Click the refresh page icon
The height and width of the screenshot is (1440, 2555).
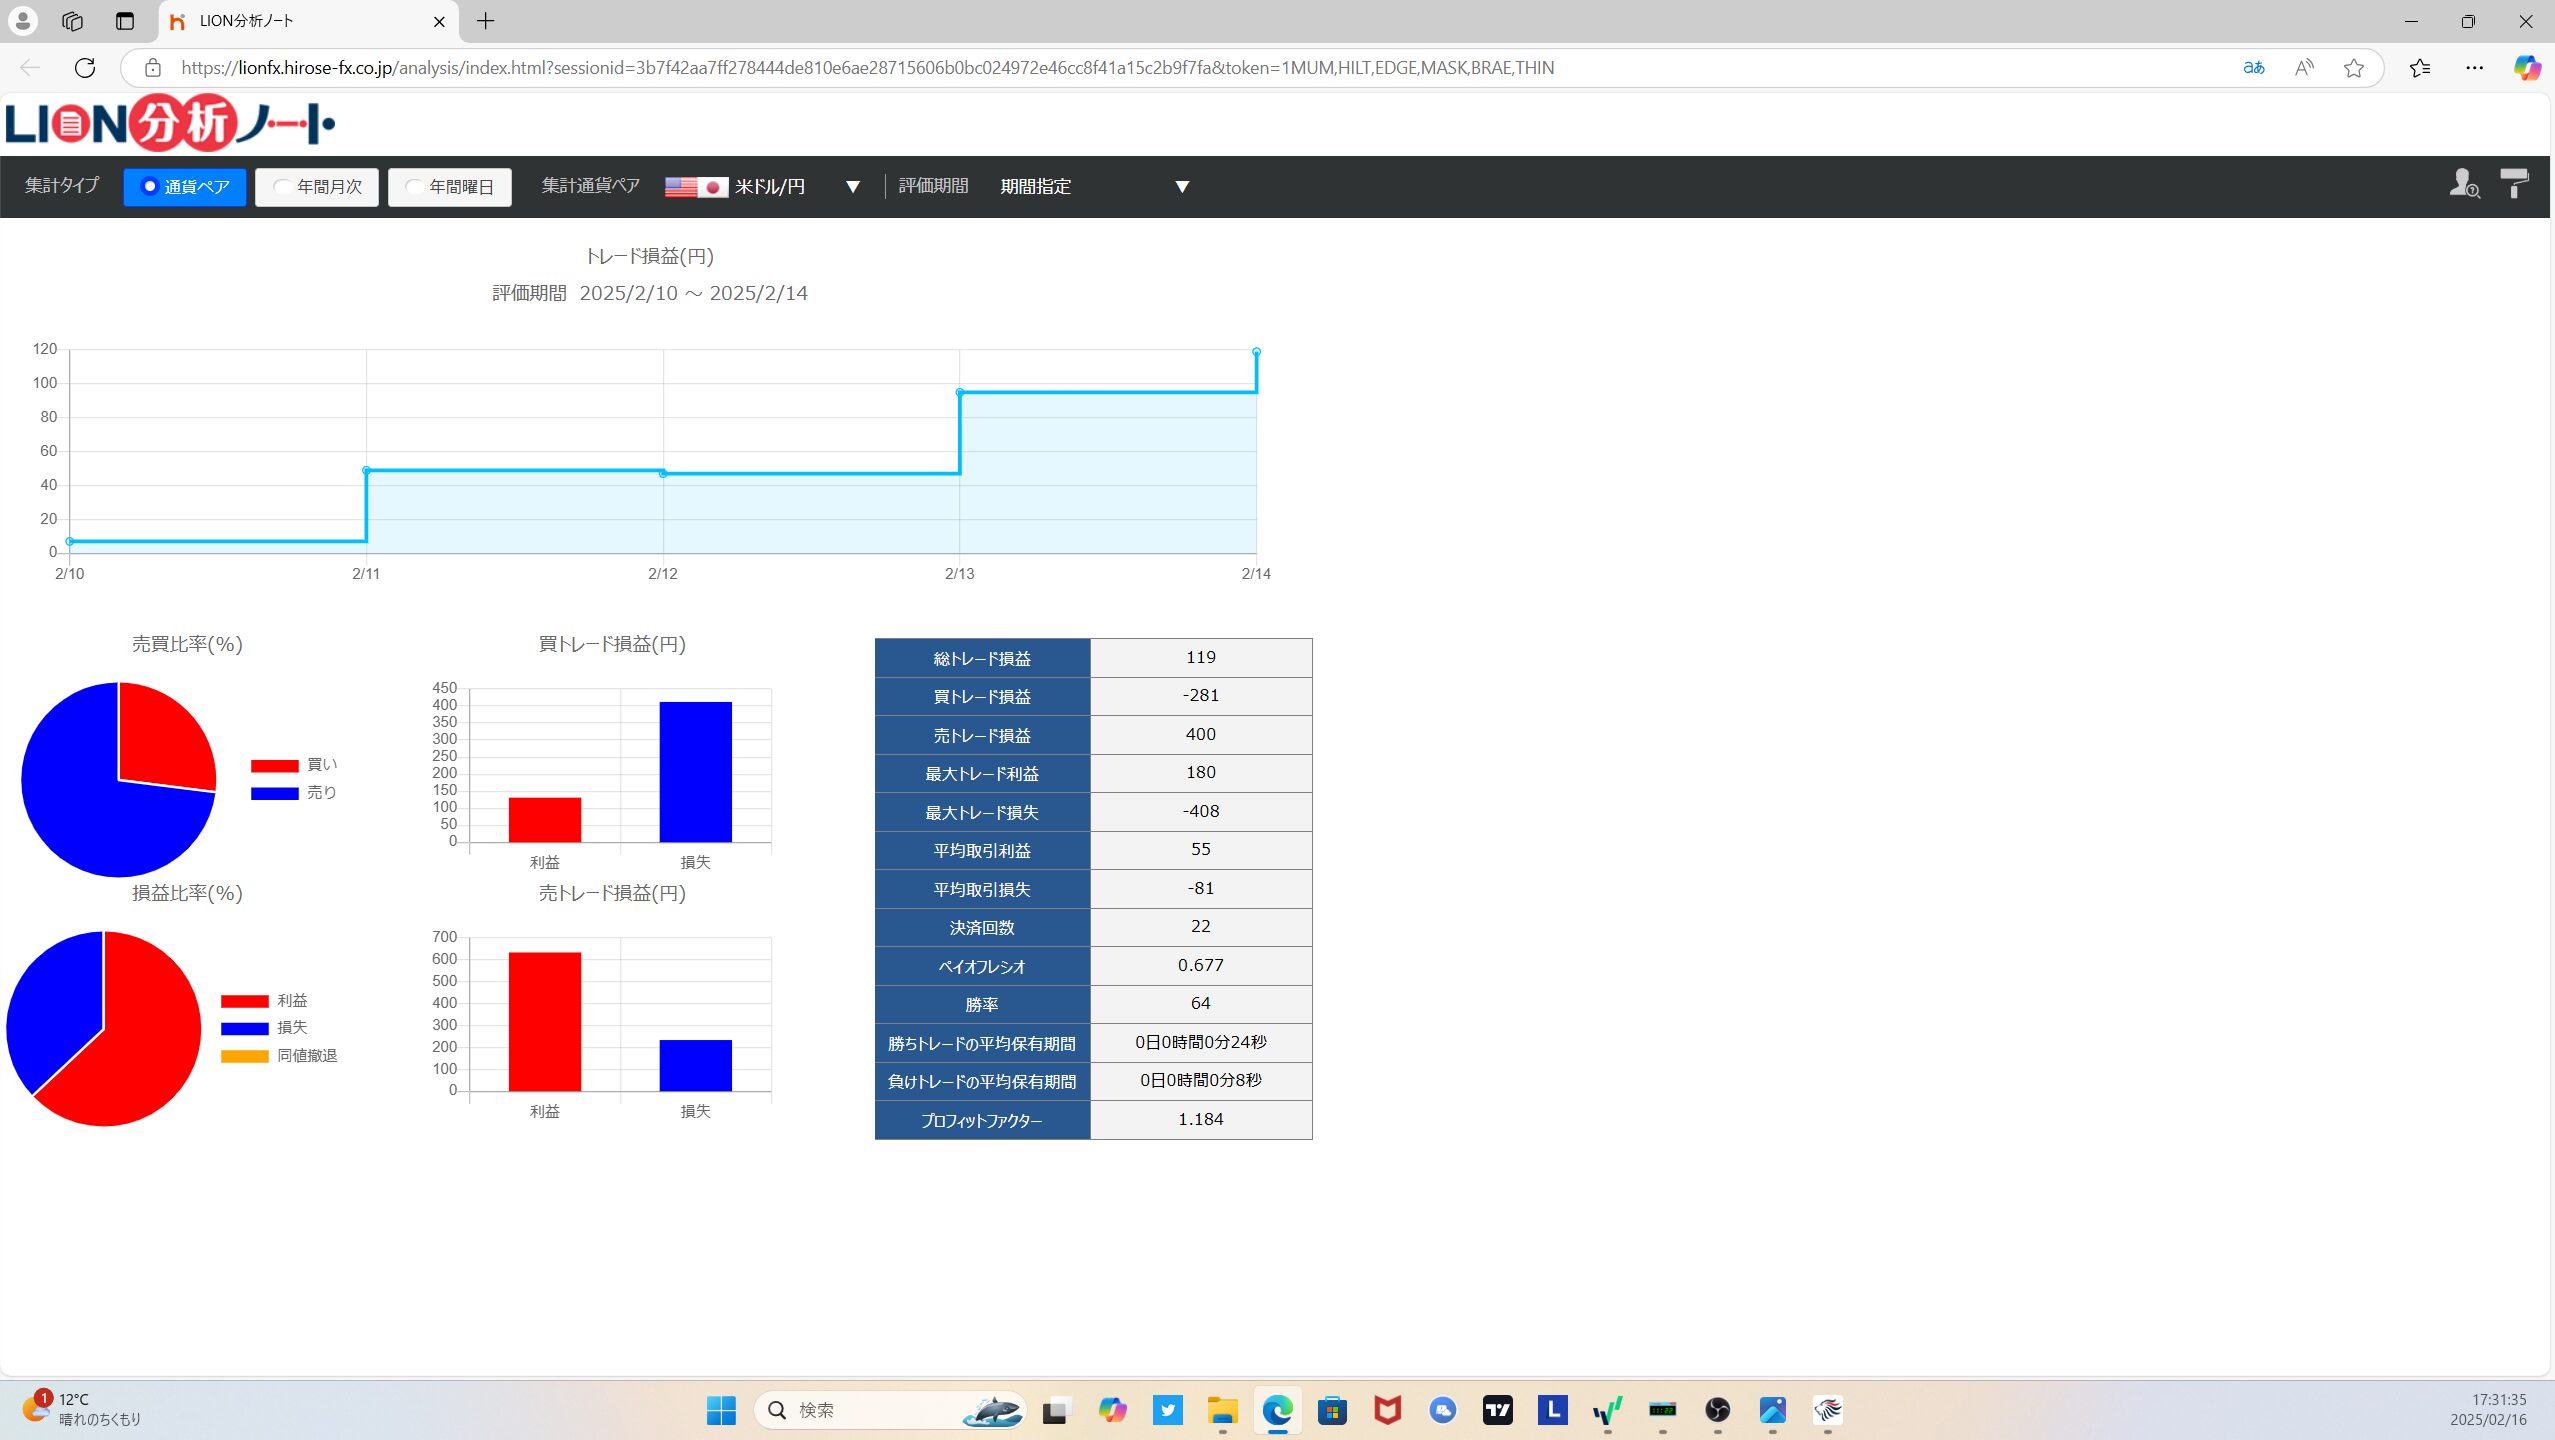coord(85,68)
